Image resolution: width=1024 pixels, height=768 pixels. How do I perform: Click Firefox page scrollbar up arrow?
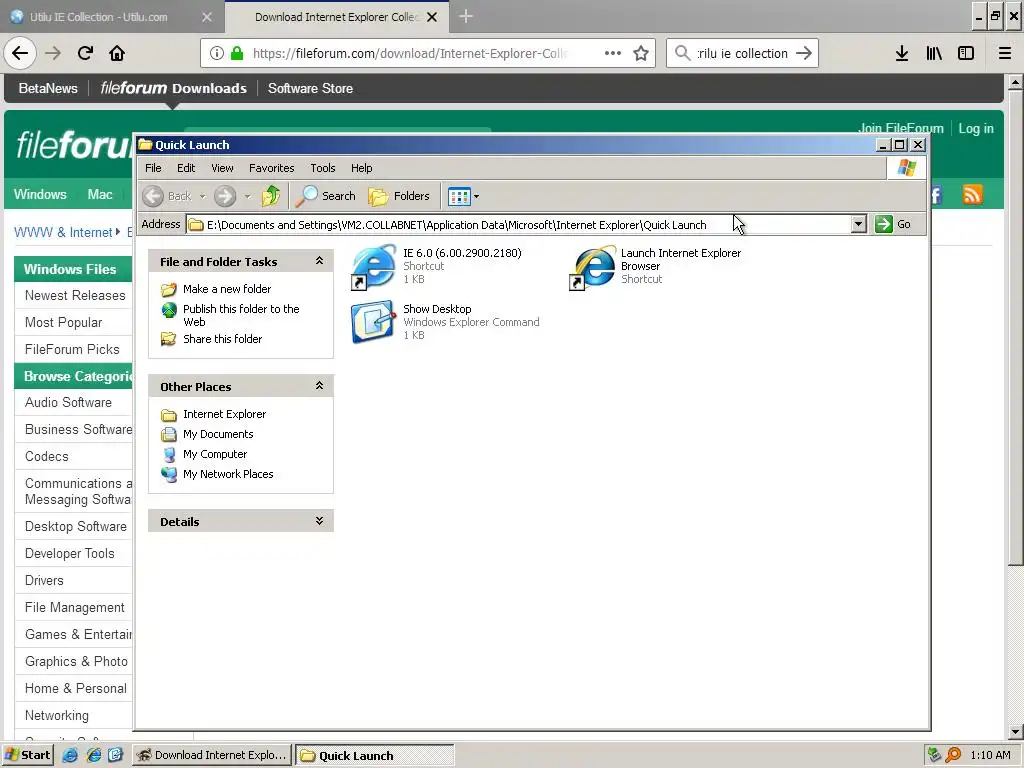[x=1015, y=82]
